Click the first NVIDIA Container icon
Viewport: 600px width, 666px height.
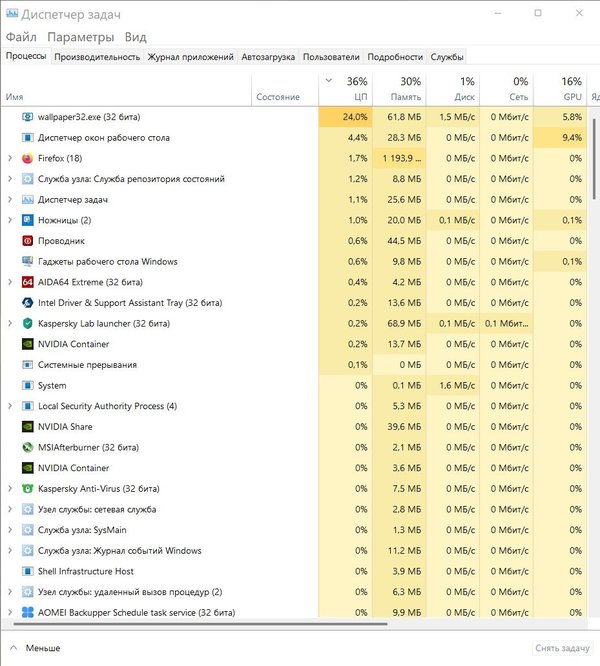point(27,344)
